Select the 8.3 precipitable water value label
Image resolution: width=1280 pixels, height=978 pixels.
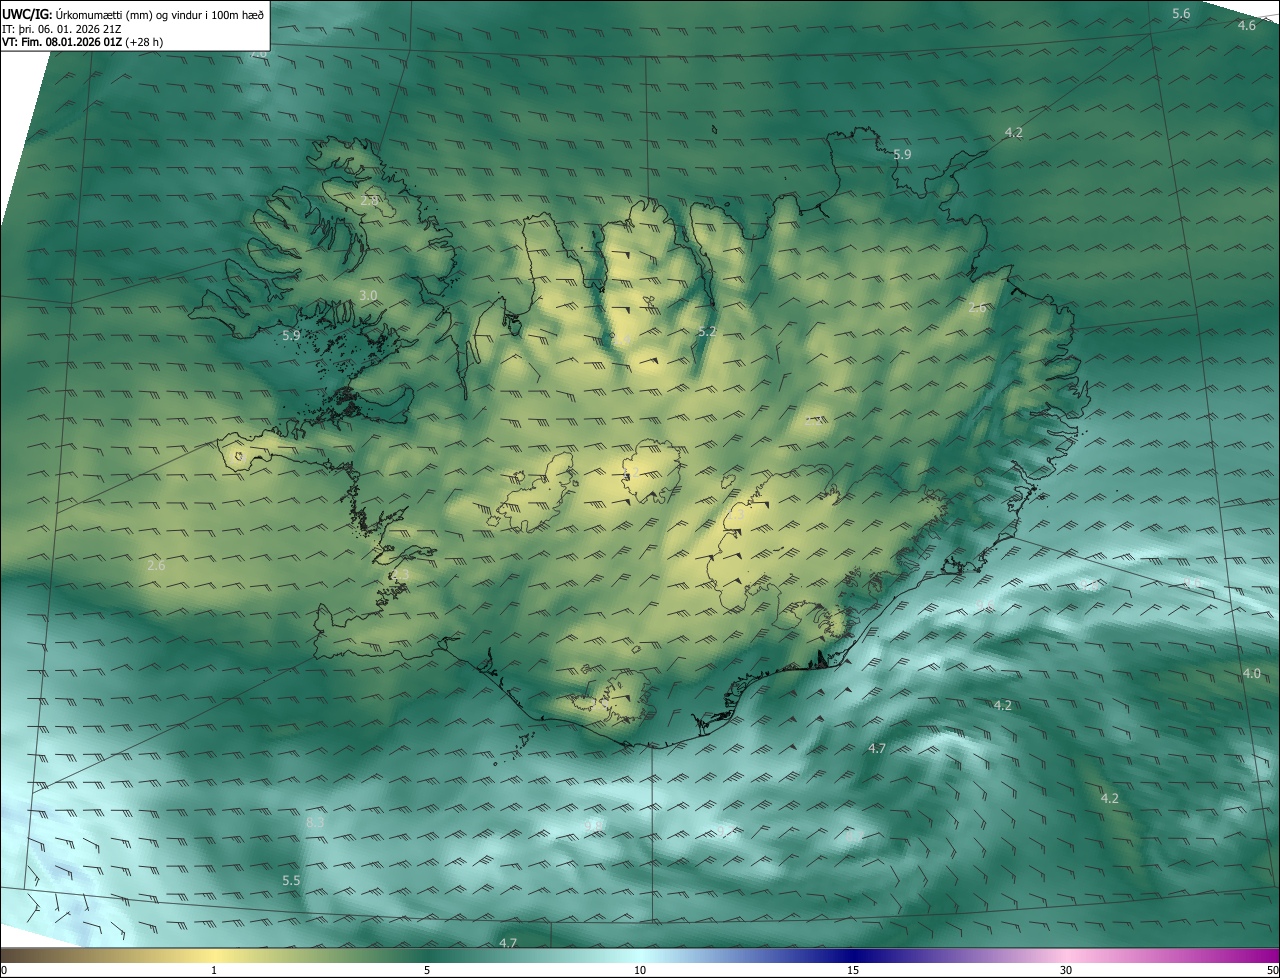point(315,822)
